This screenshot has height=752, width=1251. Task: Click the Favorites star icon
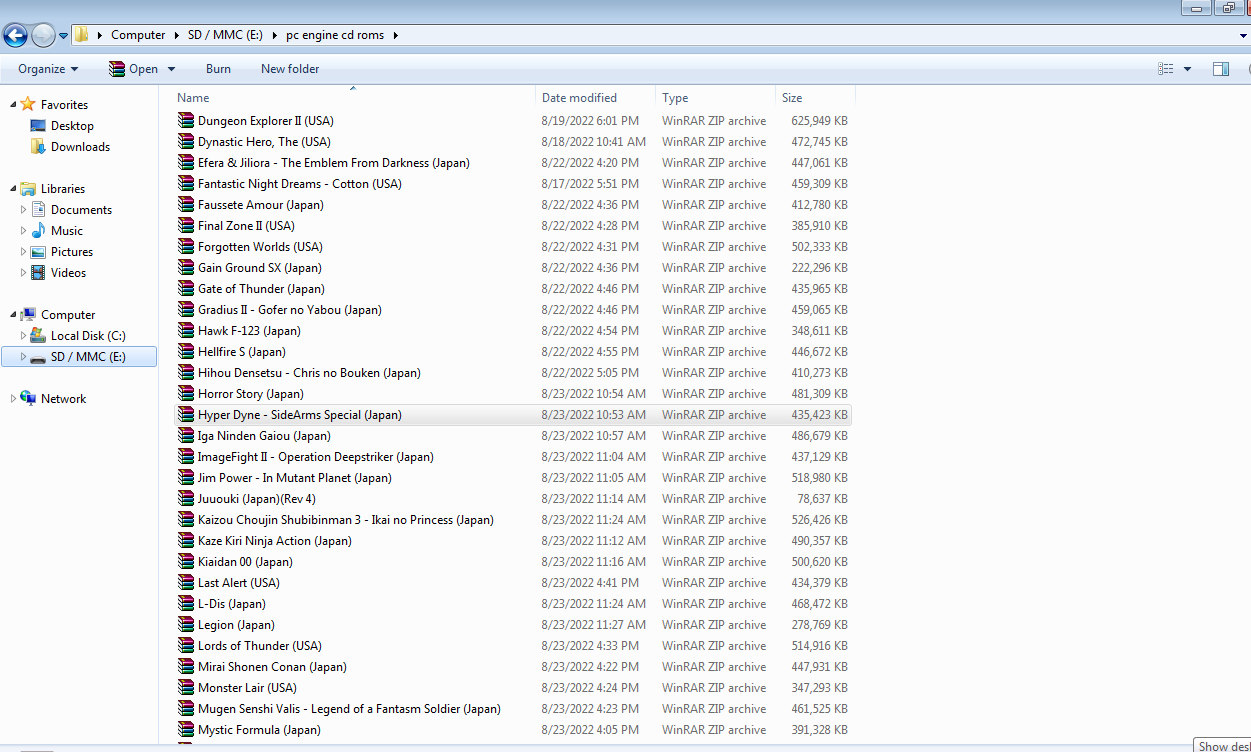(x=28, y=104)
